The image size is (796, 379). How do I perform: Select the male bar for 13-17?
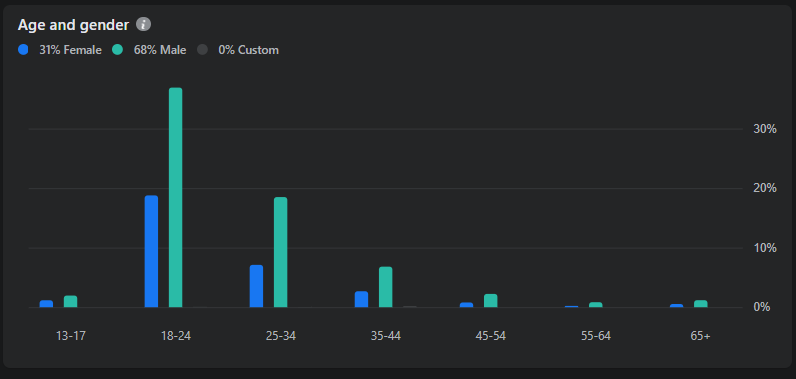[x=71, y=301]
